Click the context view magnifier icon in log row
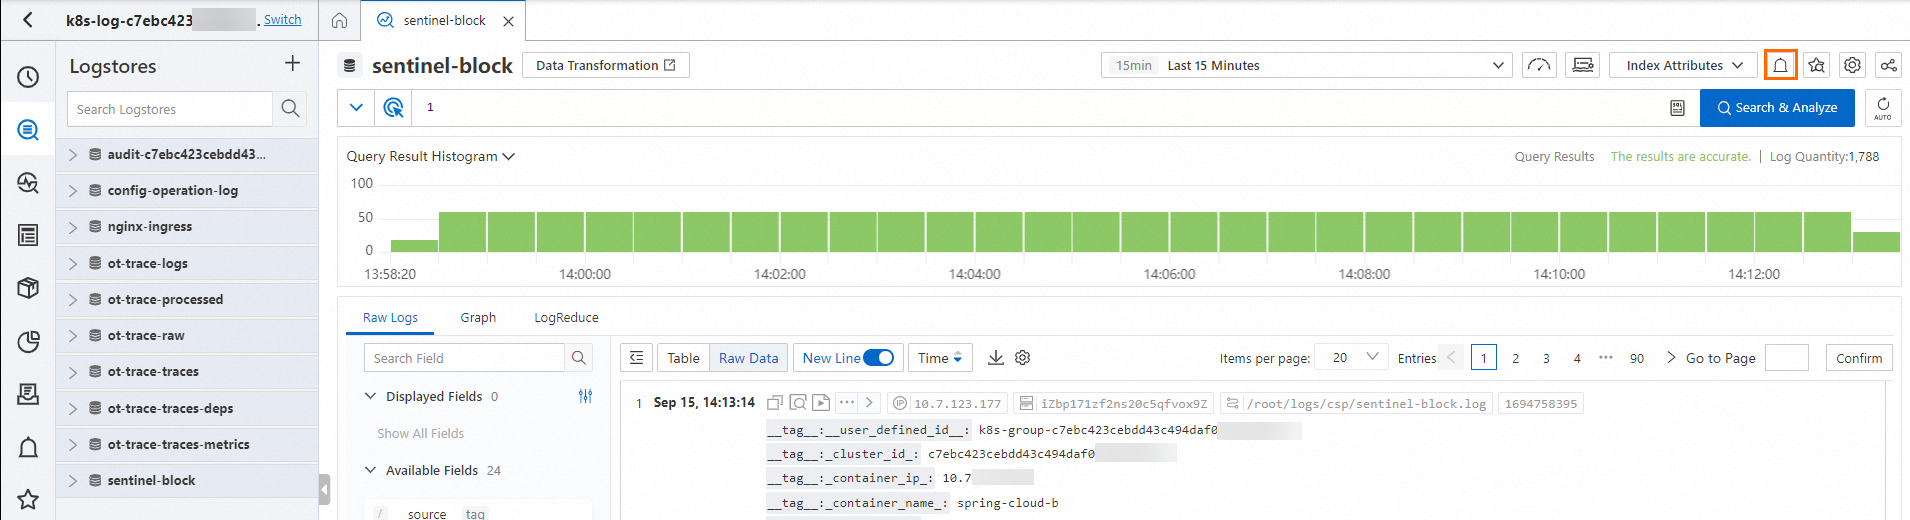 (x=798, y=403)
